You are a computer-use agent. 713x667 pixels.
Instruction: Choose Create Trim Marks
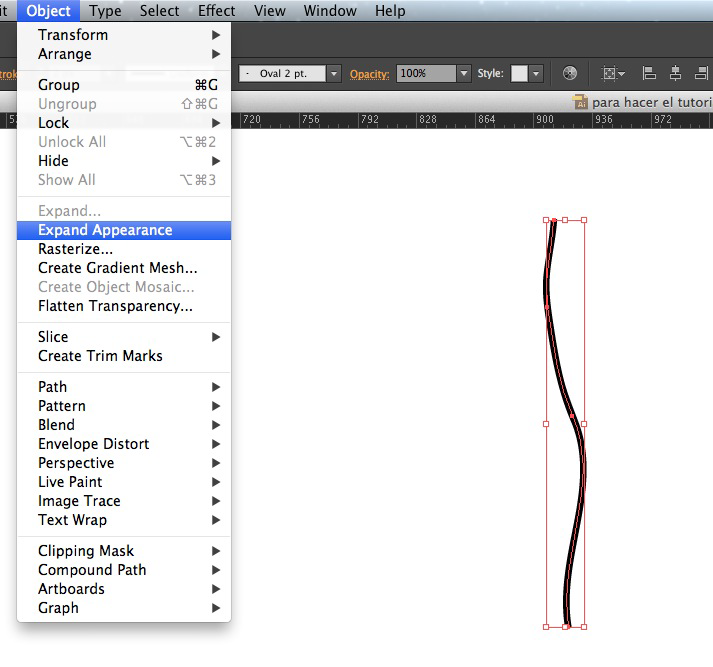(124, 356)
